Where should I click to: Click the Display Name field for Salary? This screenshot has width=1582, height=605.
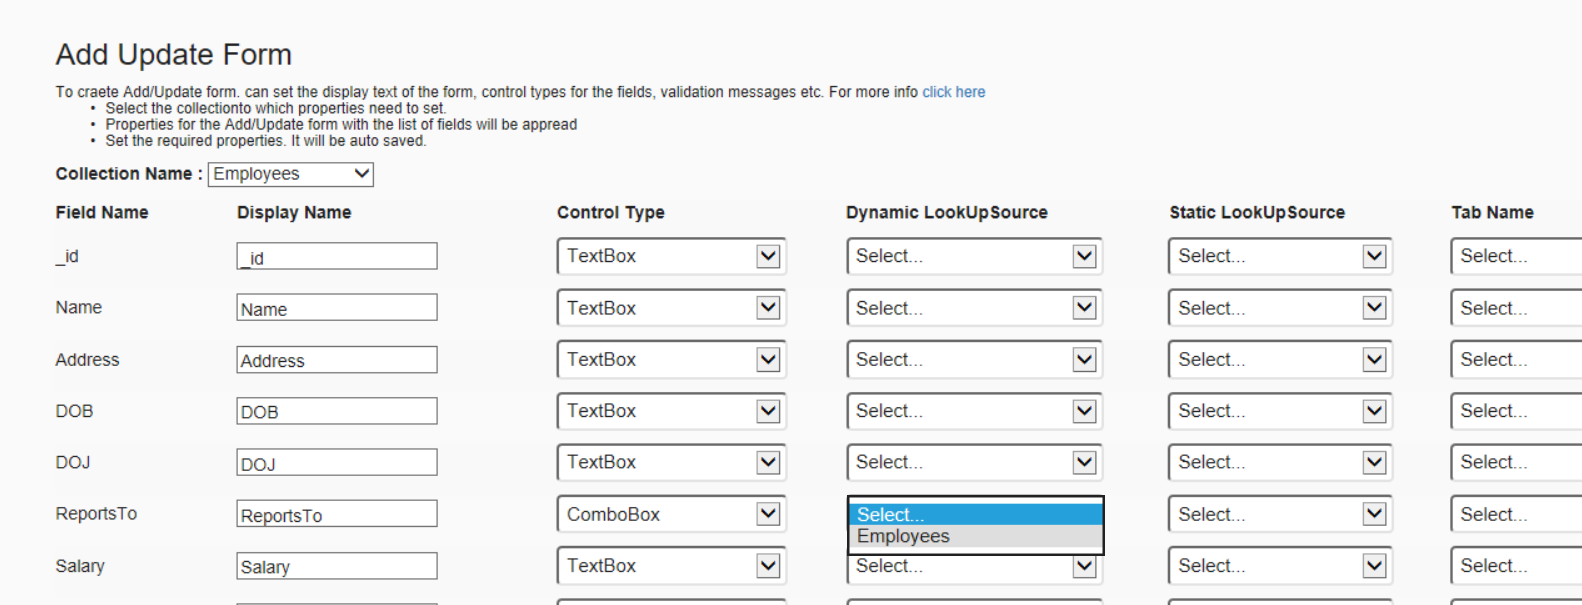click(x=337, y=566)
